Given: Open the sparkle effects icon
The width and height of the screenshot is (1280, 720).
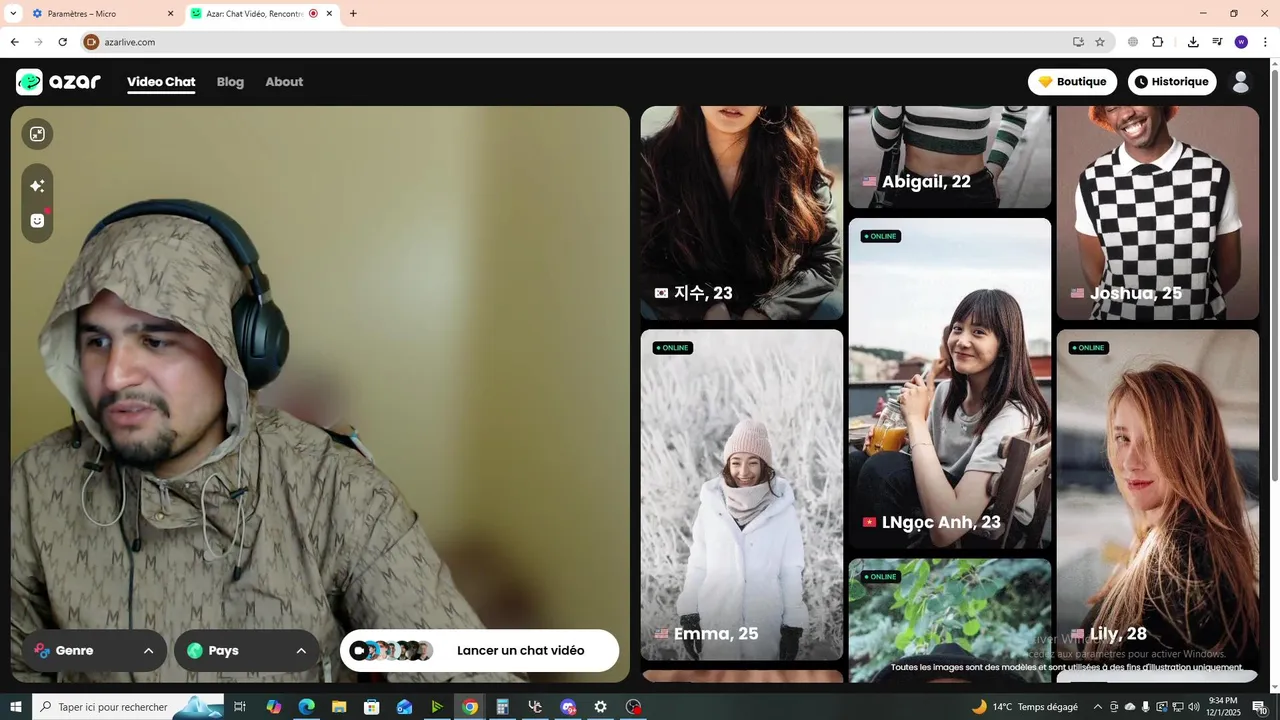Looking at the screenshot, I should pyautogui.click(x=37, y=186).
